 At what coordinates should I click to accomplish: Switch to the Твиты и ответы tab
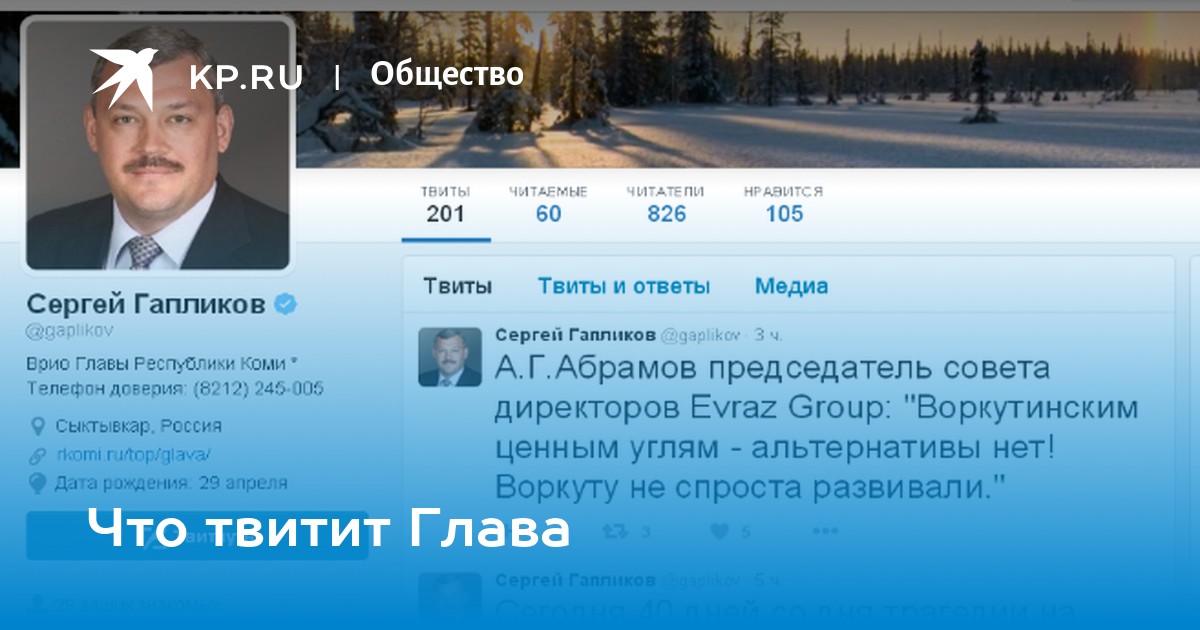click(624, 286)
